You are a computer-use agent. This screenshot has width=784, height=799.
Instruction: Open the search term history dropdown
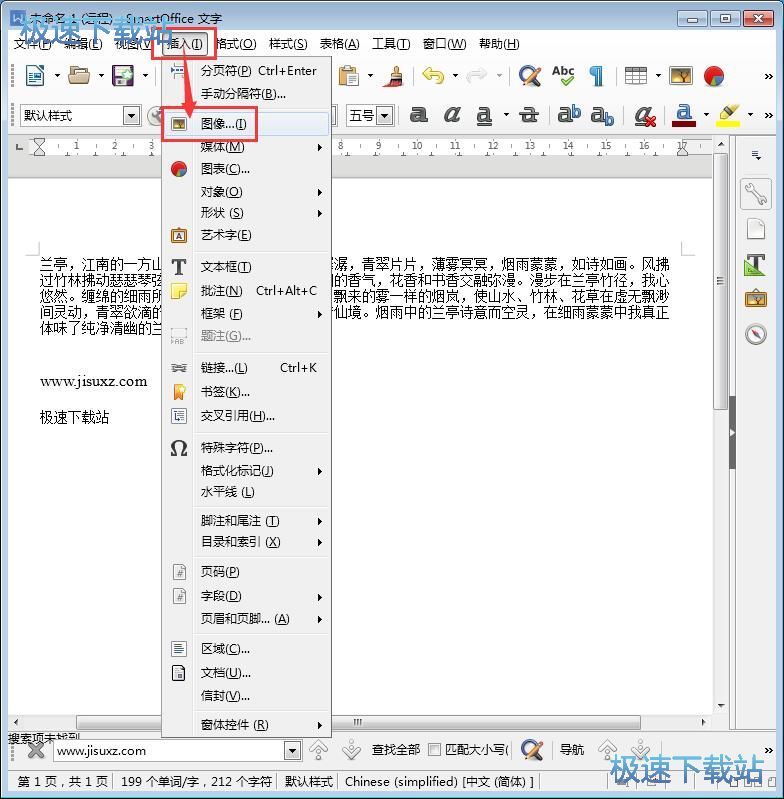[292, 751]
